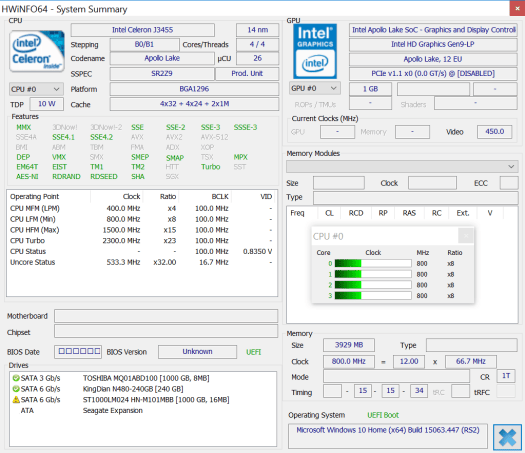Close the HWiNFO64 System Summary window
Viewport: 525px width, 453px height.
[517, 8]
